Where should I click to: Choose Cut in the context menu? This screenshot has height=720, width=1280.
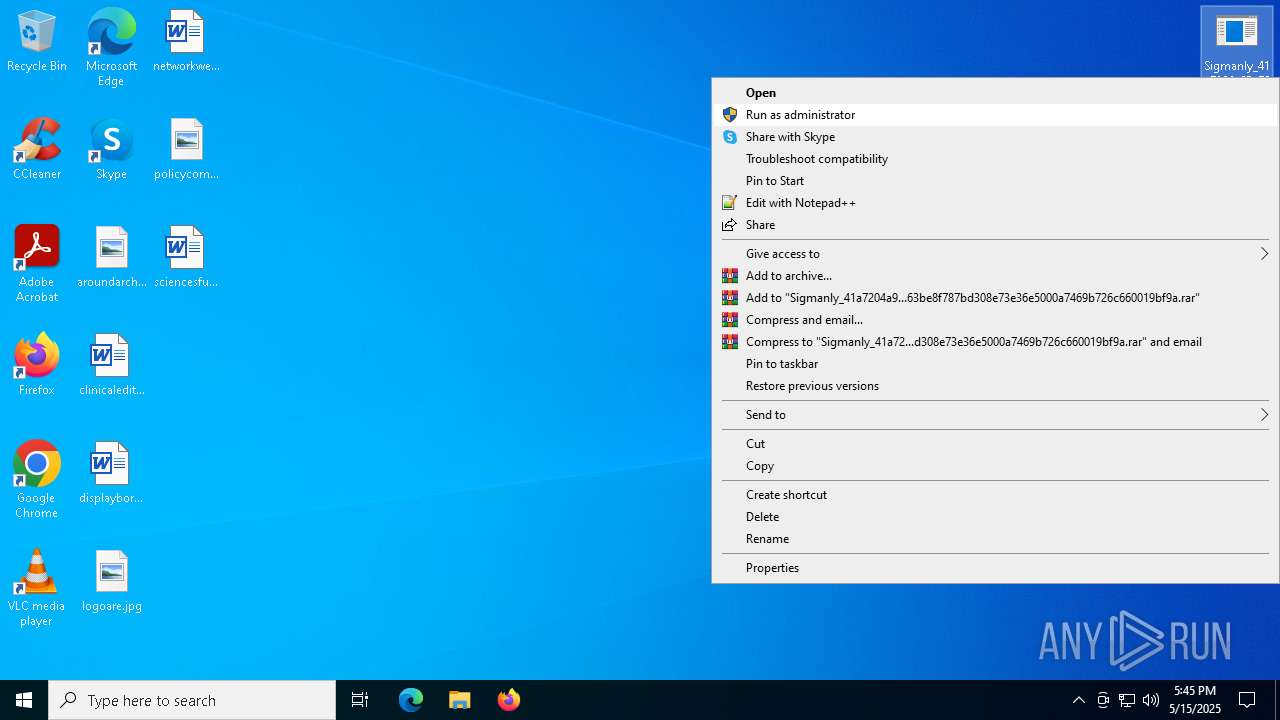[995, 444]
